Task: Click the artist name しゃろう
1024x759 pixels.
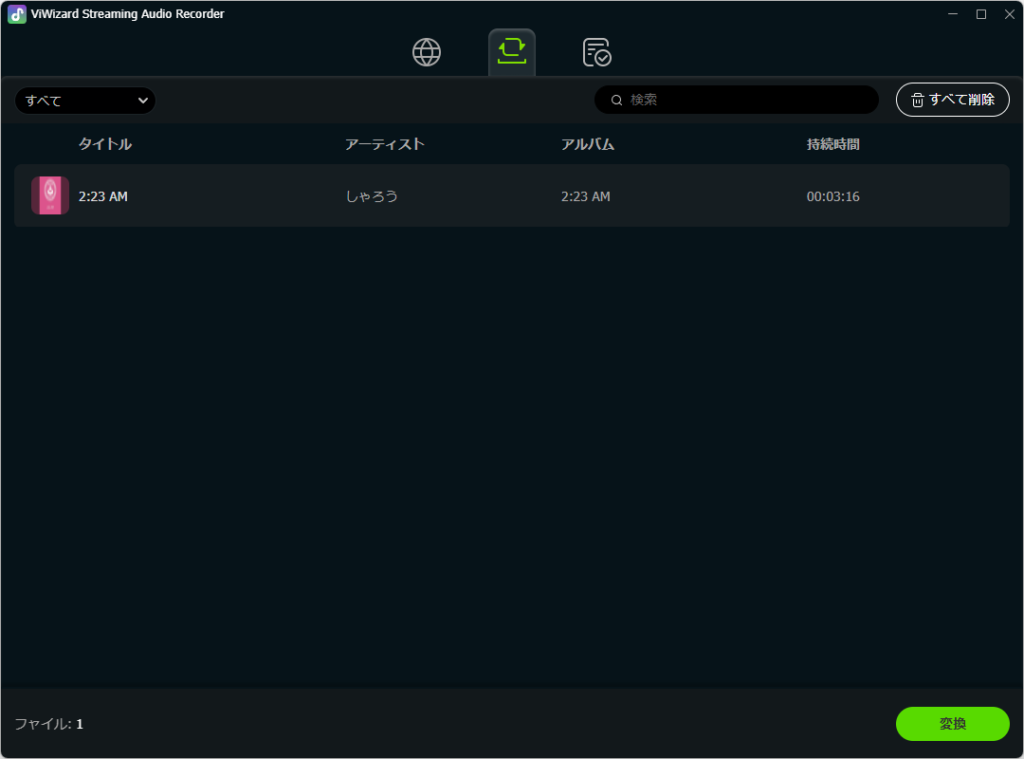Action: pyautogui.click(x=372, y=197)
